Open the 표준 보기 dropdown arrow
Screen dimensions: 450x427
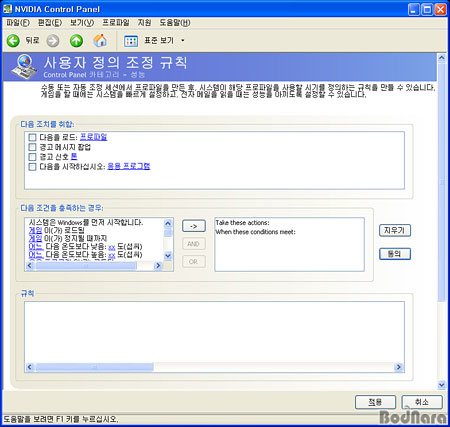[183, 41]
